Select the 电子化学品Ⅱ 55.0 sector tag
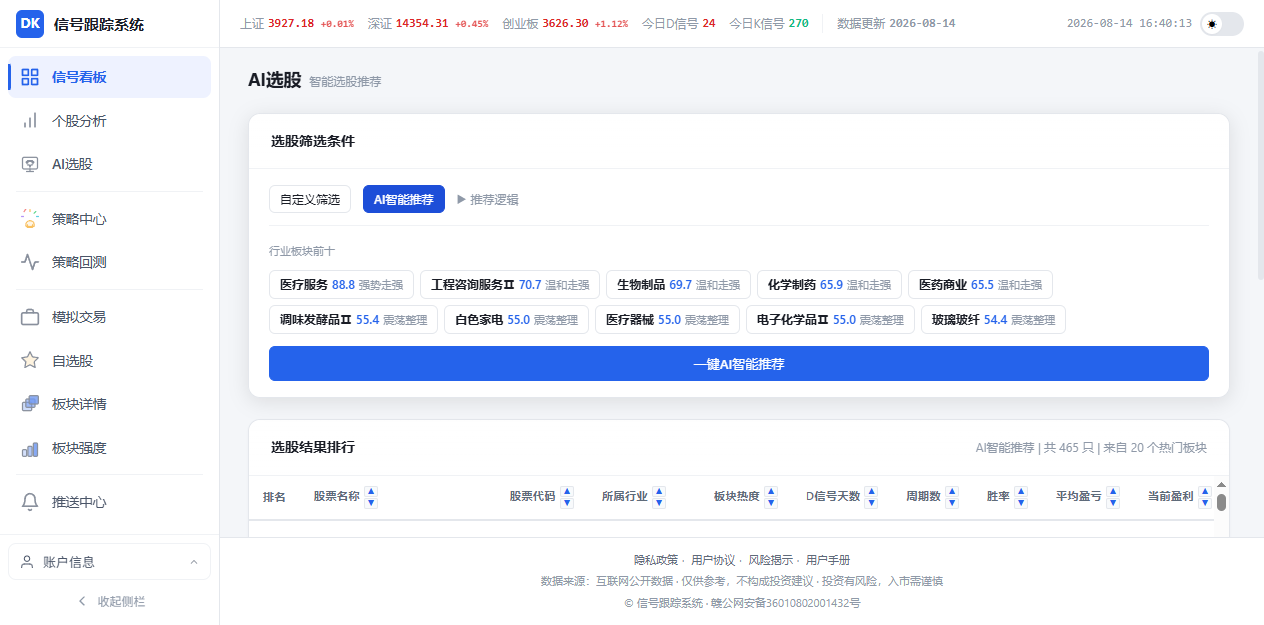Screen dimensions: 1264x625 tap(830, 320)
